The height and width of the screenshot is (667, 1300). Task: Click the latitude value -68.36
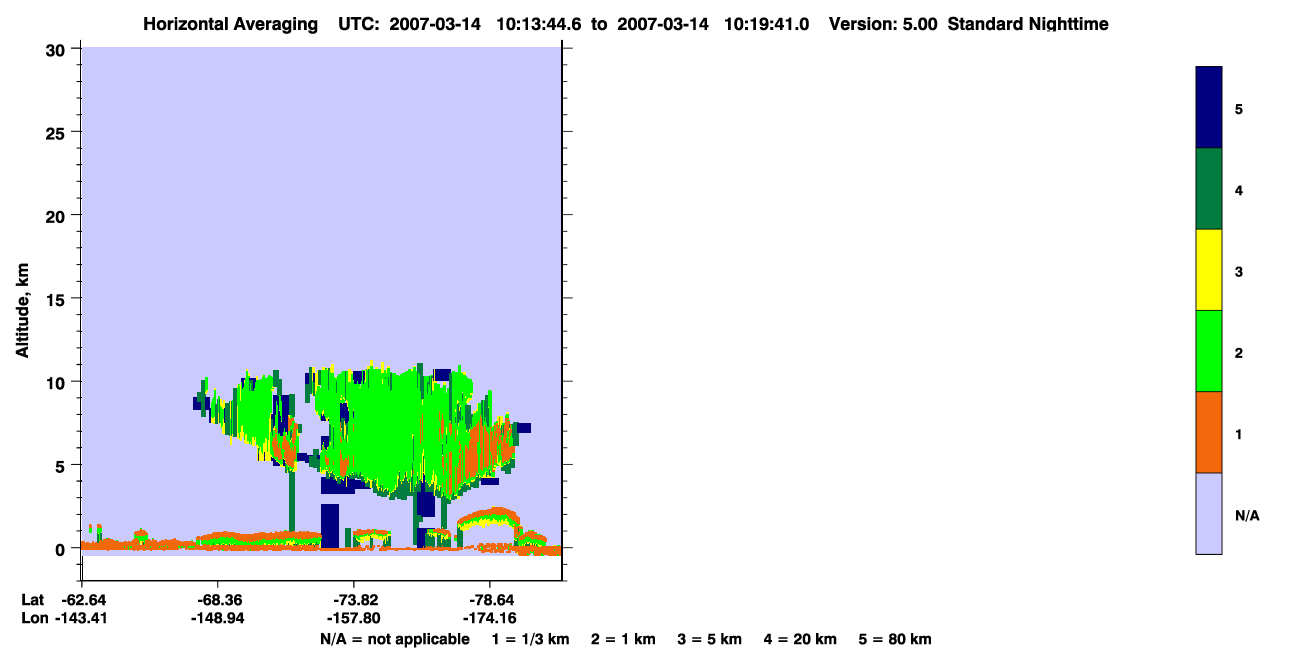(218, 600)
